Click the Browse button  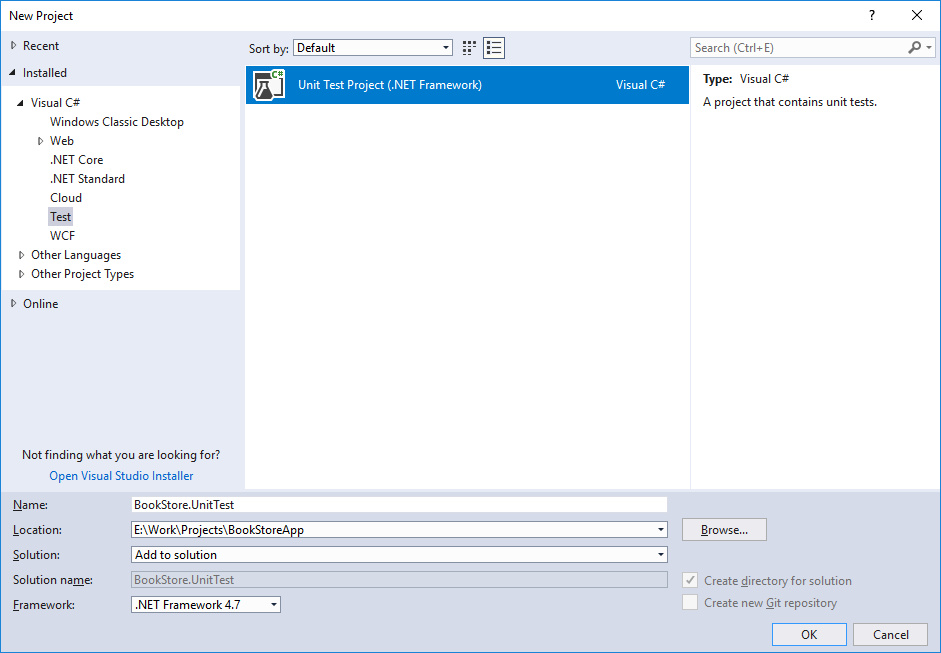724,530
